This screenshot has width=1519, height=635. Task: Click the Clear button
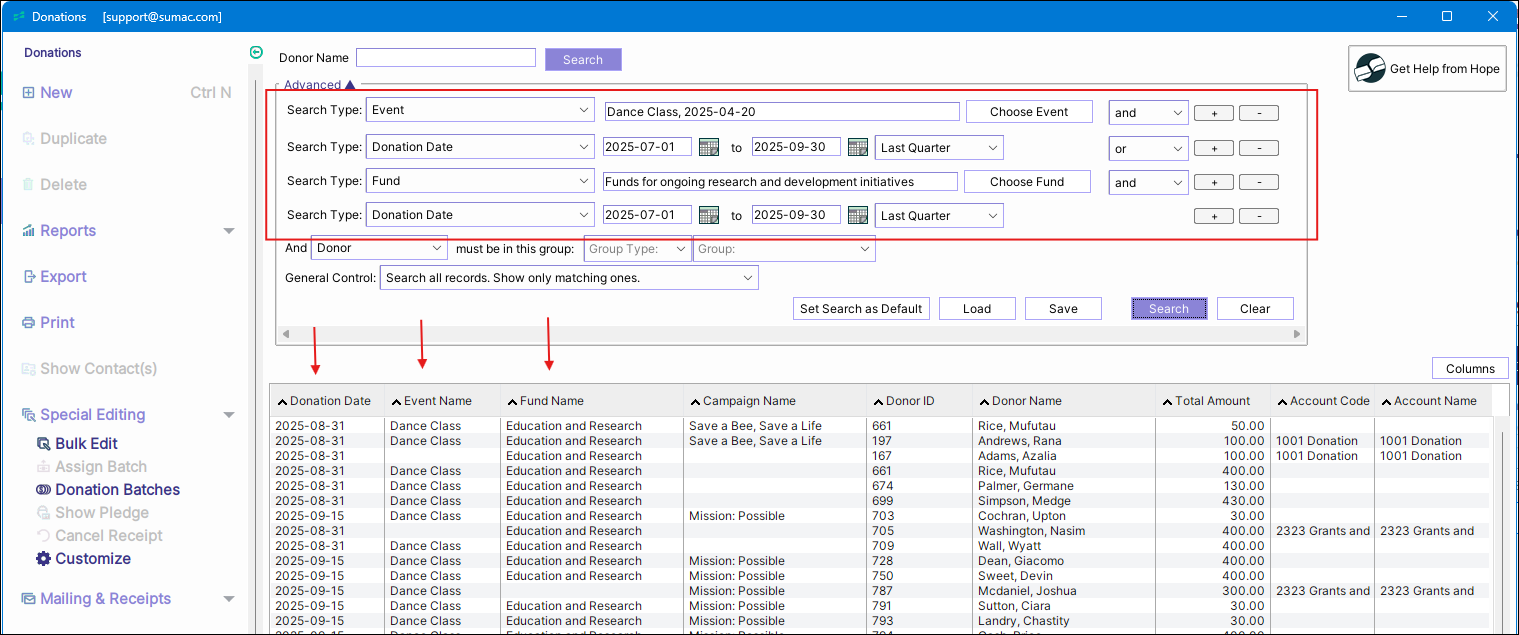1254,309
